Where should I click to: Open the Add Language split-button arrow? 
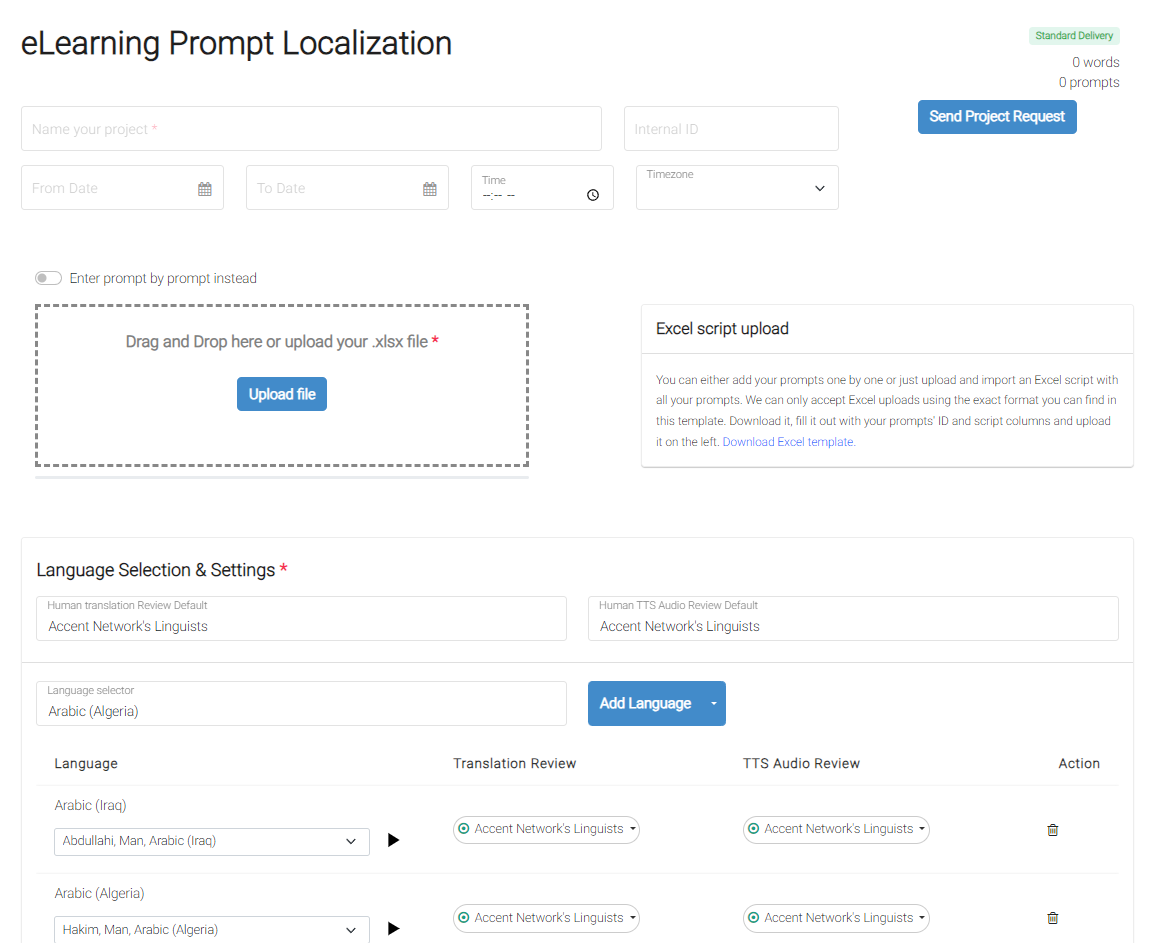click(713, 704)
